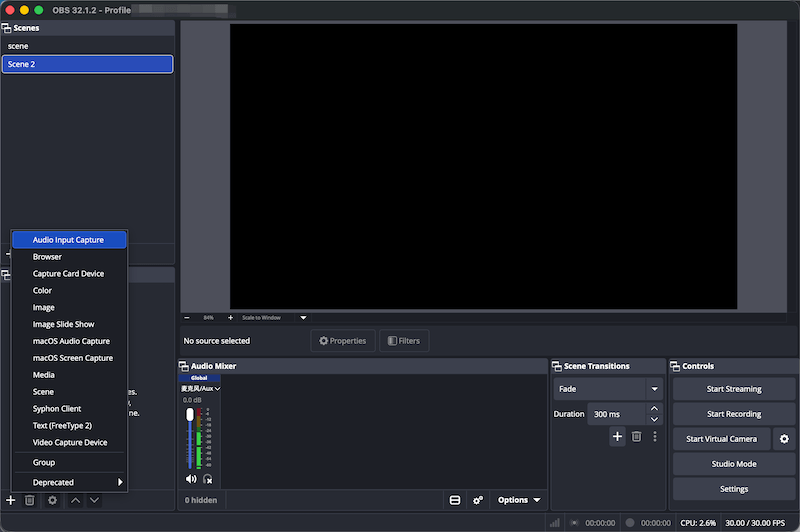Viewport: 800px width, 532px height.
Task: Open virtual camera settings gear icon
Action: 784,439
